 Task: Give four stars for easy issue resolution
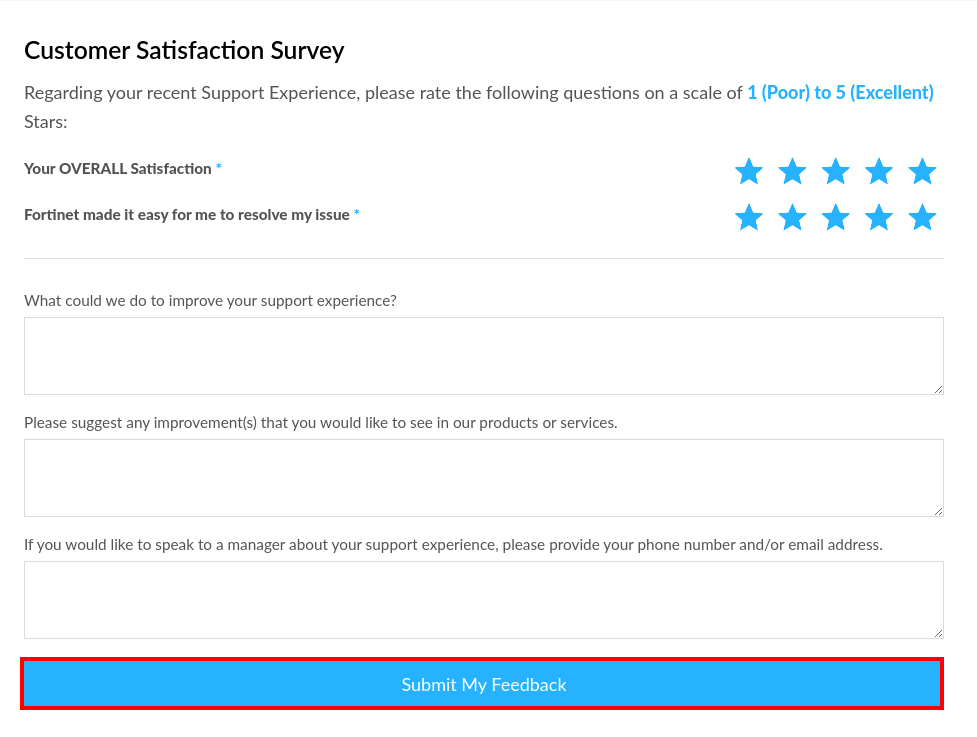(x=879, y=217)
